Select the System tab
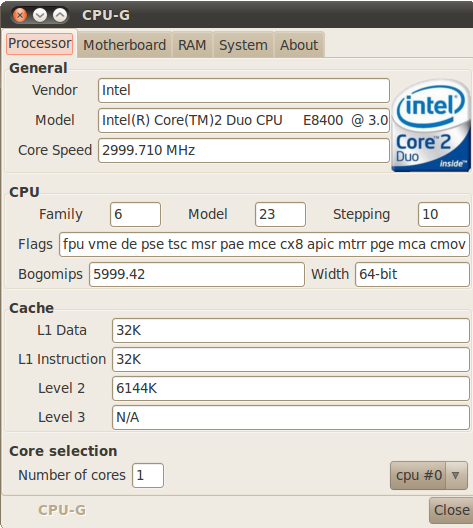The width and height of the screenshot is (473, 528). pyautogui.click(x=243, y=45)
